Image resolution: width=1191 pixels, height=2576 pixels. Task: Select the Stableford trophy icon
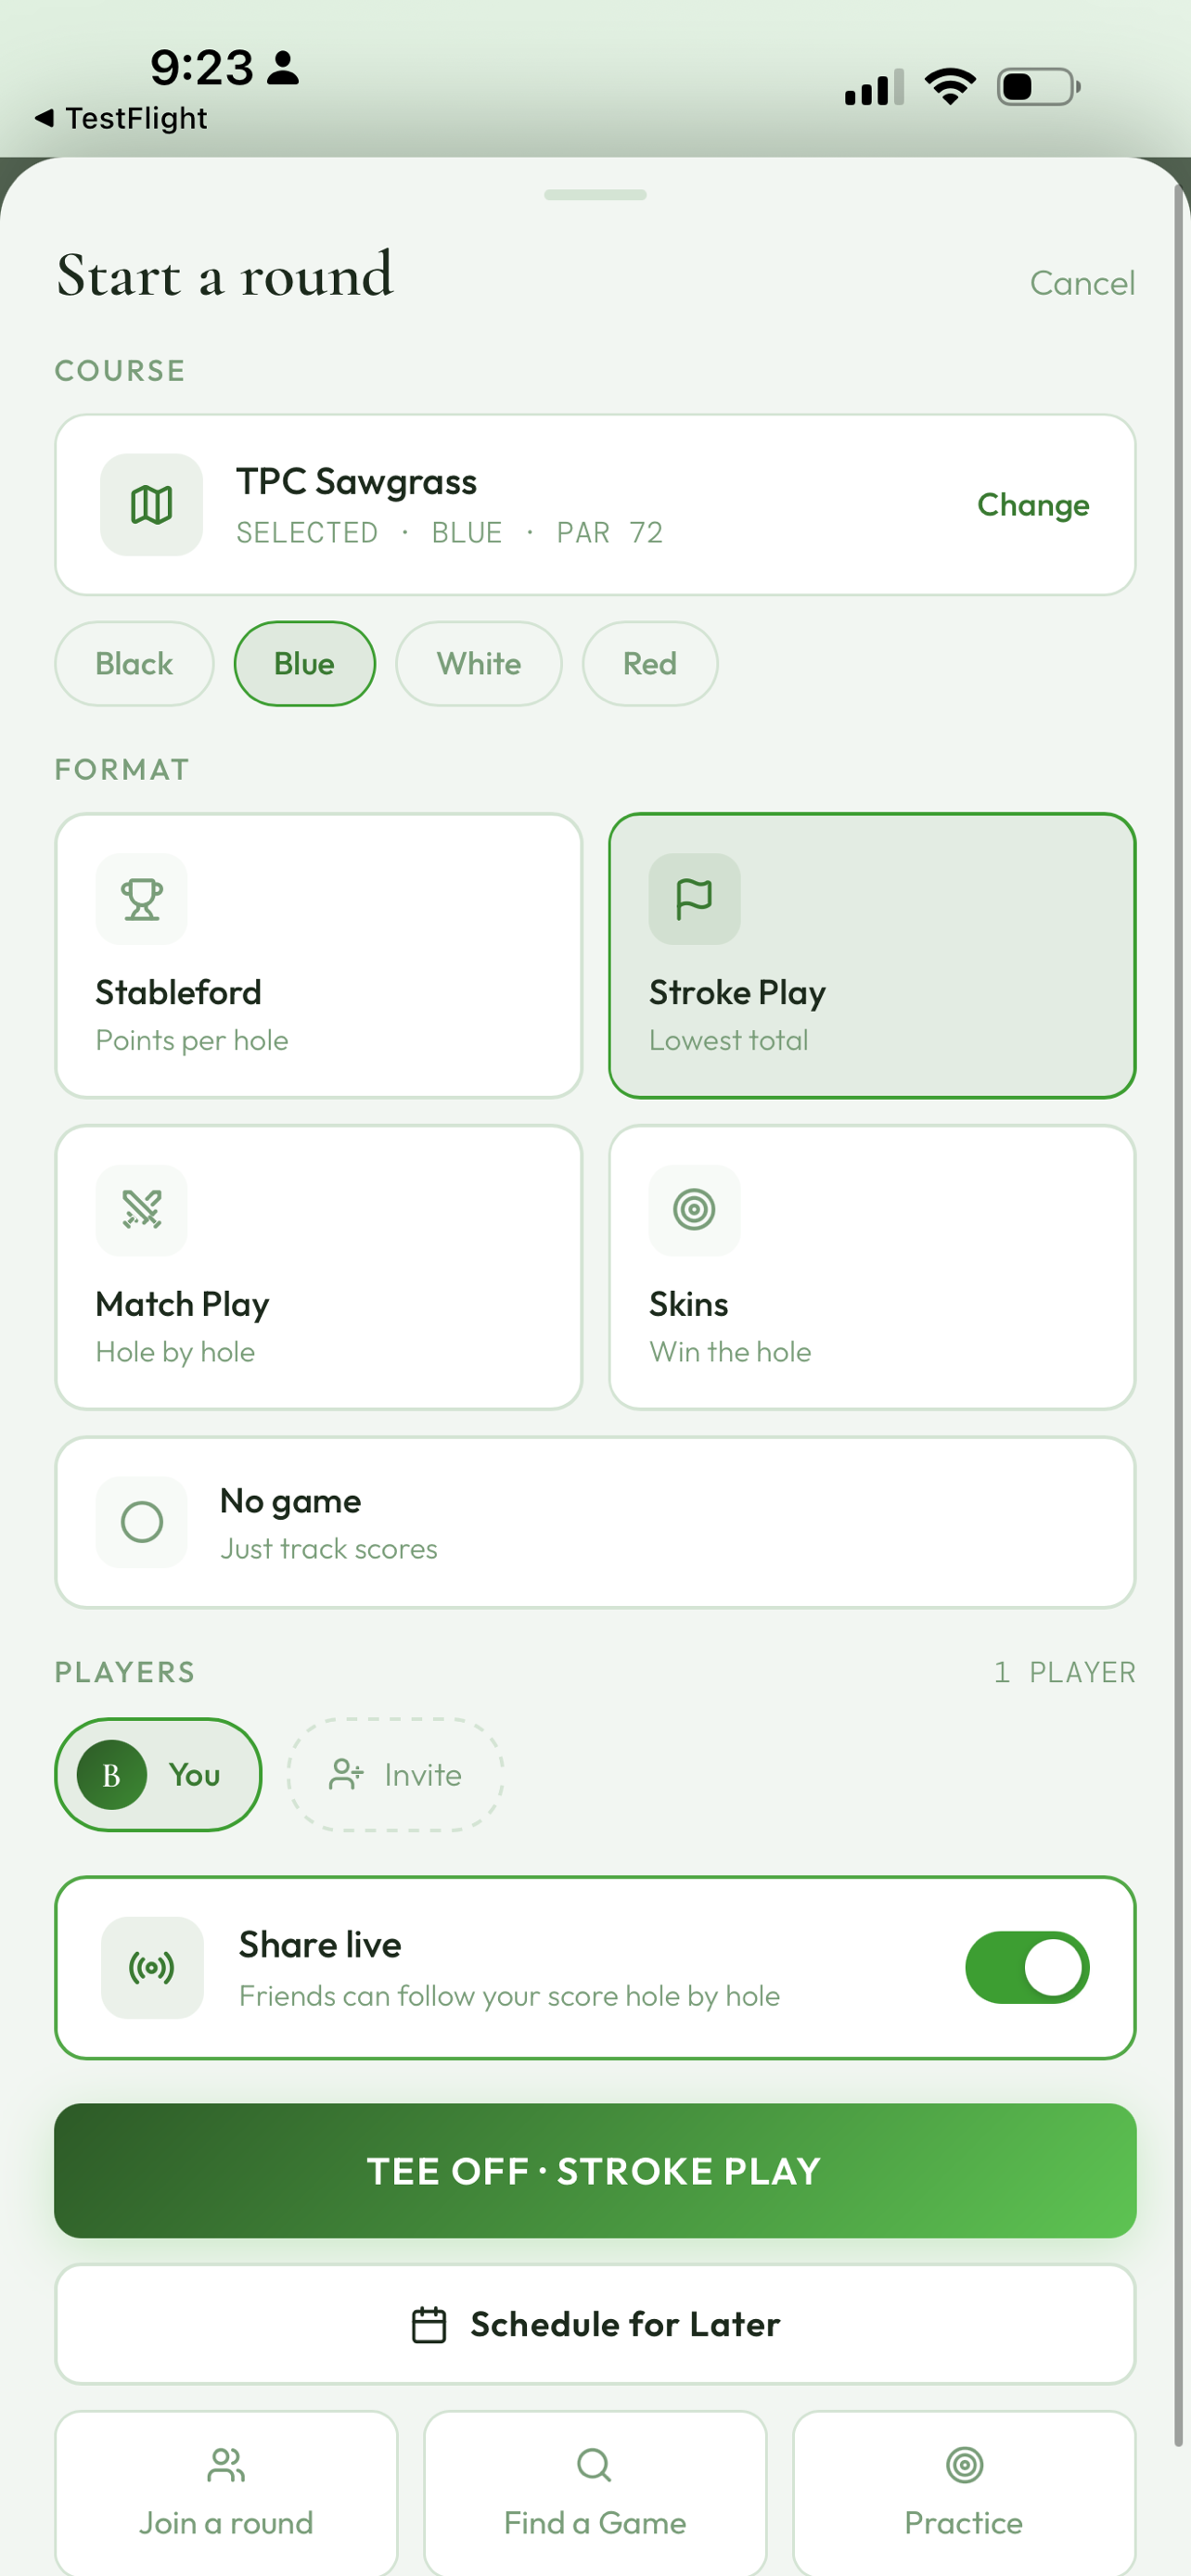tap(142, 898)
